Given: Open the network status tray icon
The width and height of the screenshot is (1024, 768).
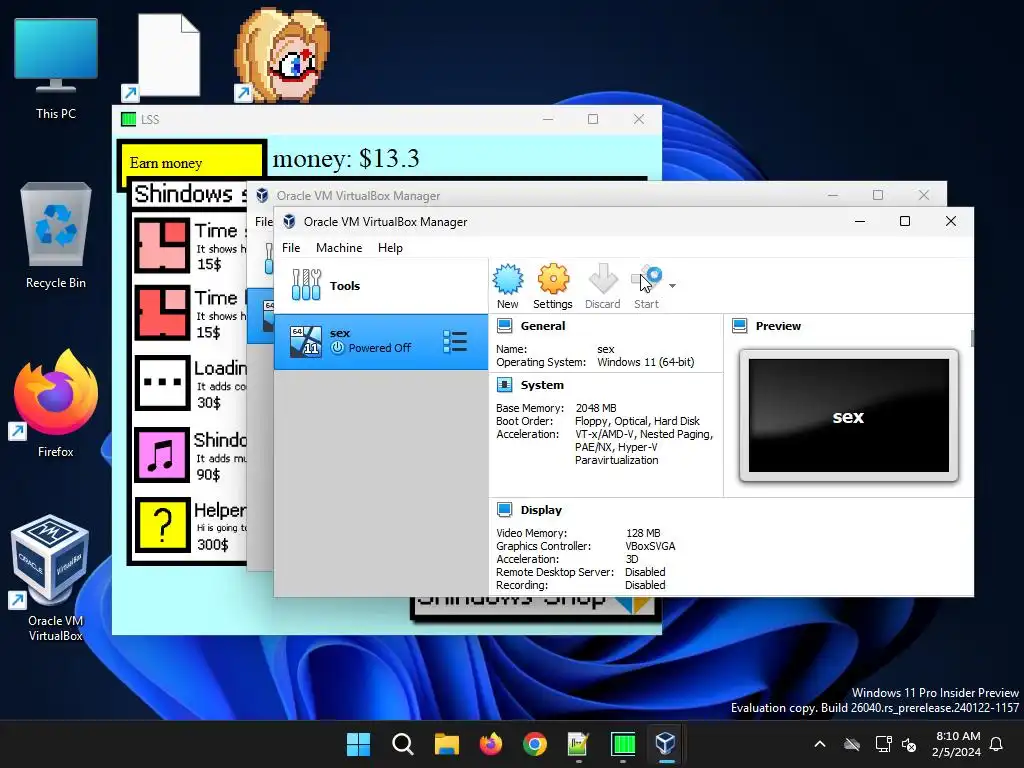Looking at the screenshot, I should tap(883, 744).
